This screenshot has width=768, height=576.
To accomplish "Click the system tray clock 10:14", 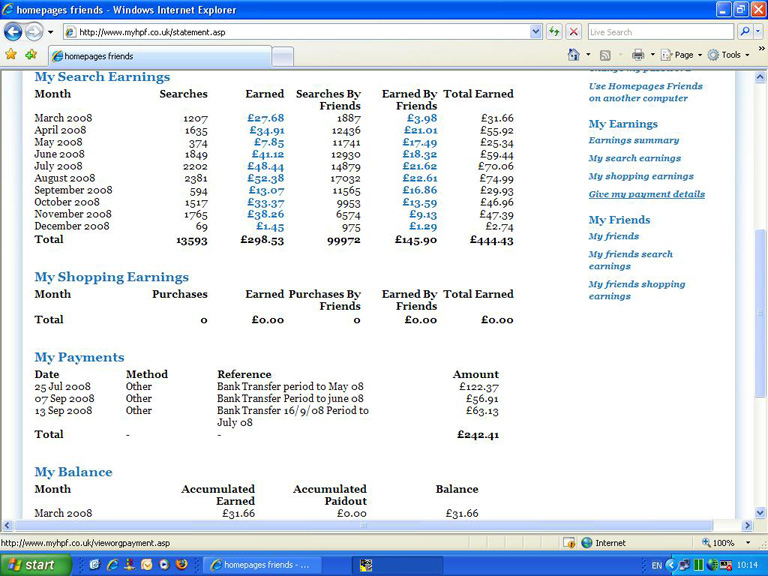I will pos(747,565).
